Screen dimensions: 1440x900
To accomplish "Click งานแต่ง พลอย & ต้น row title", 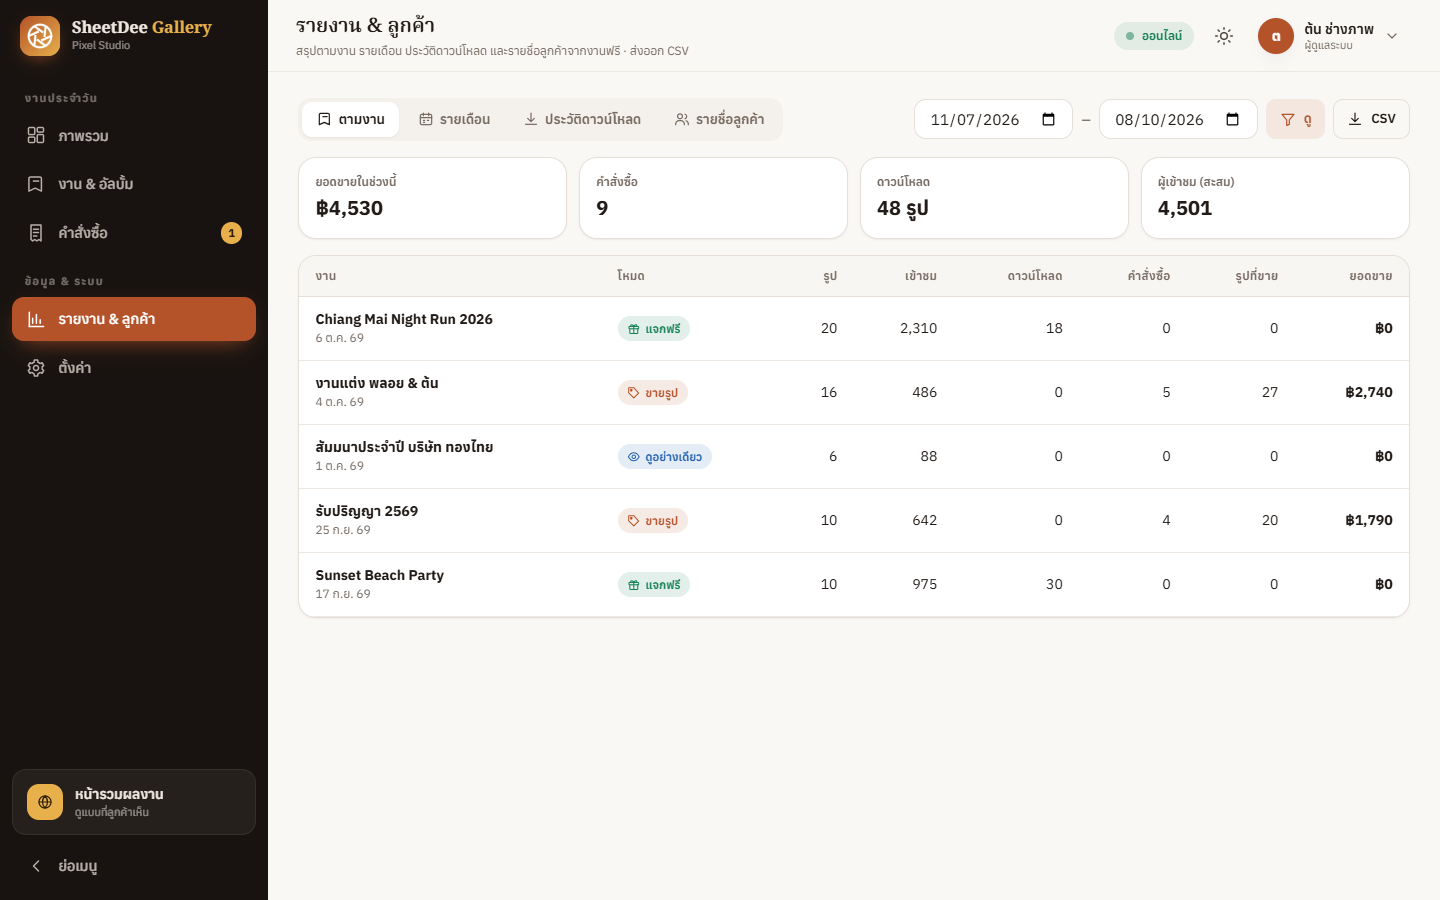I will coord(377,383).
